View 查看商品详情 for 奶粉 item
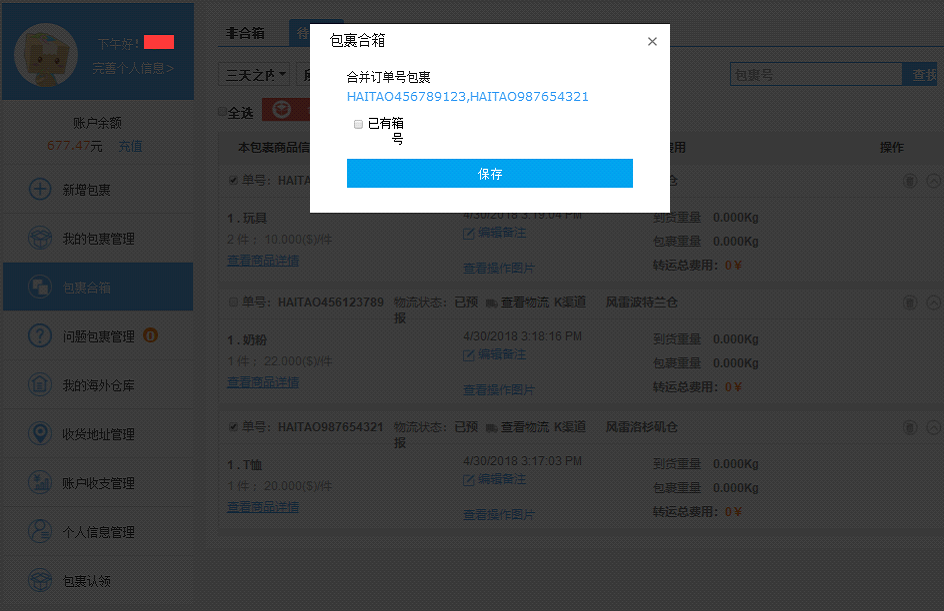The height and width of the screenshot is (611, 944). 263,382
